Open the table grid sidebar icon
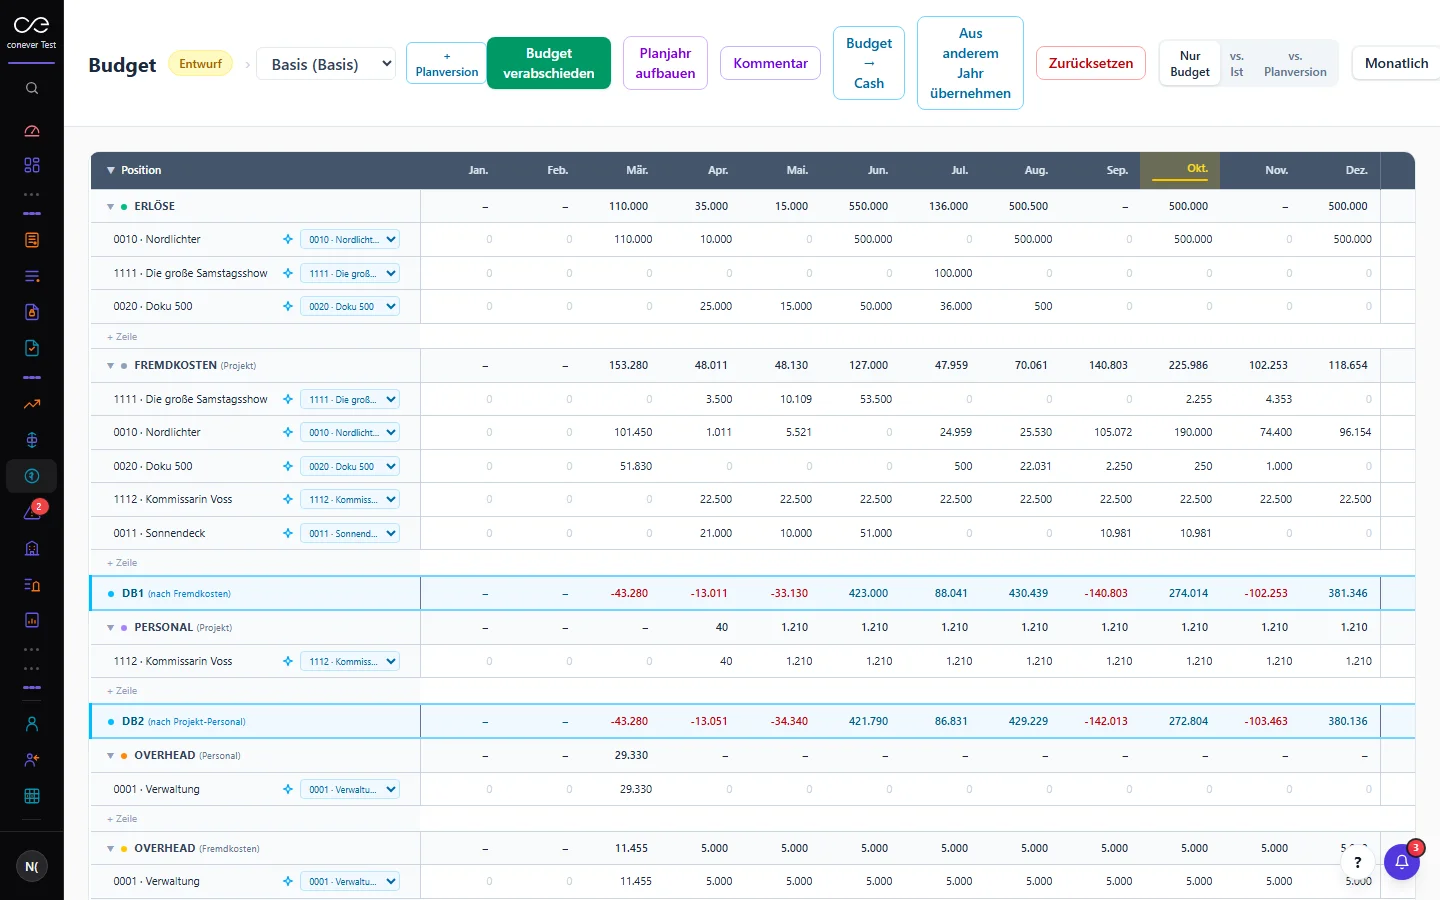 32,796
